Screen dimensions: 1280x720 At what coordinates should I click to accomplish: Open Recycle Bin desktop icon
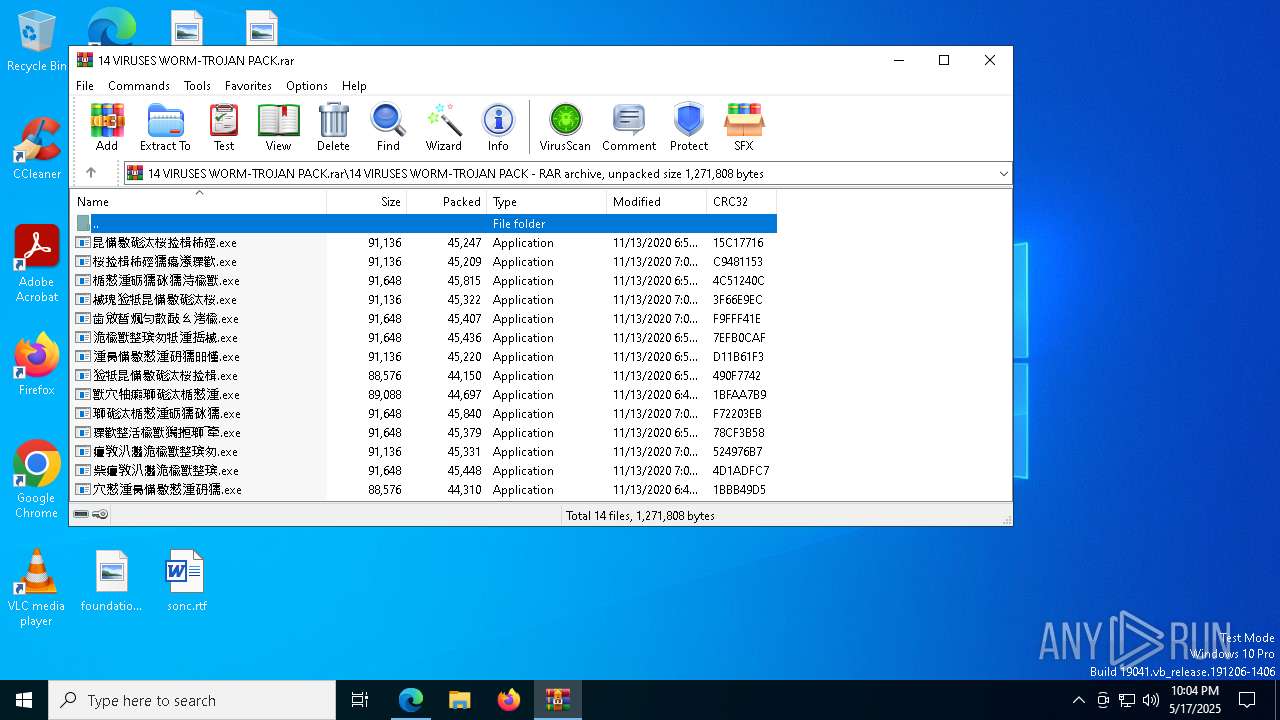coord(37,41)
